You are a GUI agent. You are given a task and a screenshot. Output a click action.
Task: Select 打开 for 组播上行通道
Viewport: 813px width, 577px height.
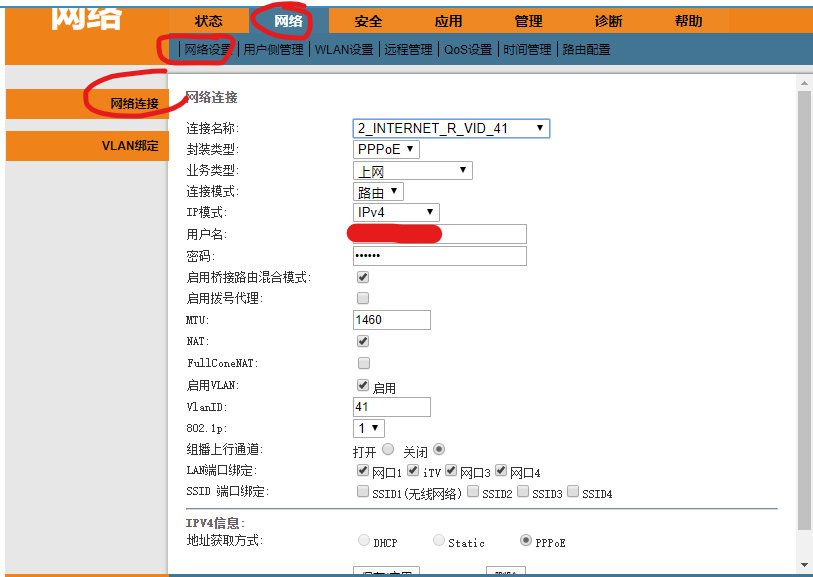[389, 449]
